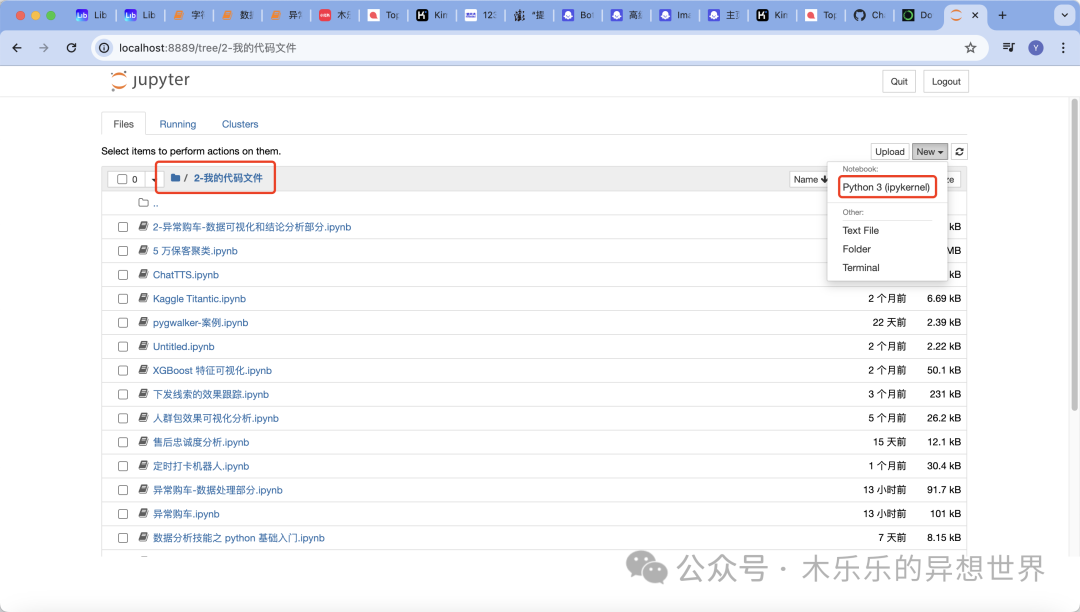Check the box for 人群包效果可视化分析.ipynb
Image resolution: width=1080 pixels, height=612 pixels.
(x=123, y=419)
